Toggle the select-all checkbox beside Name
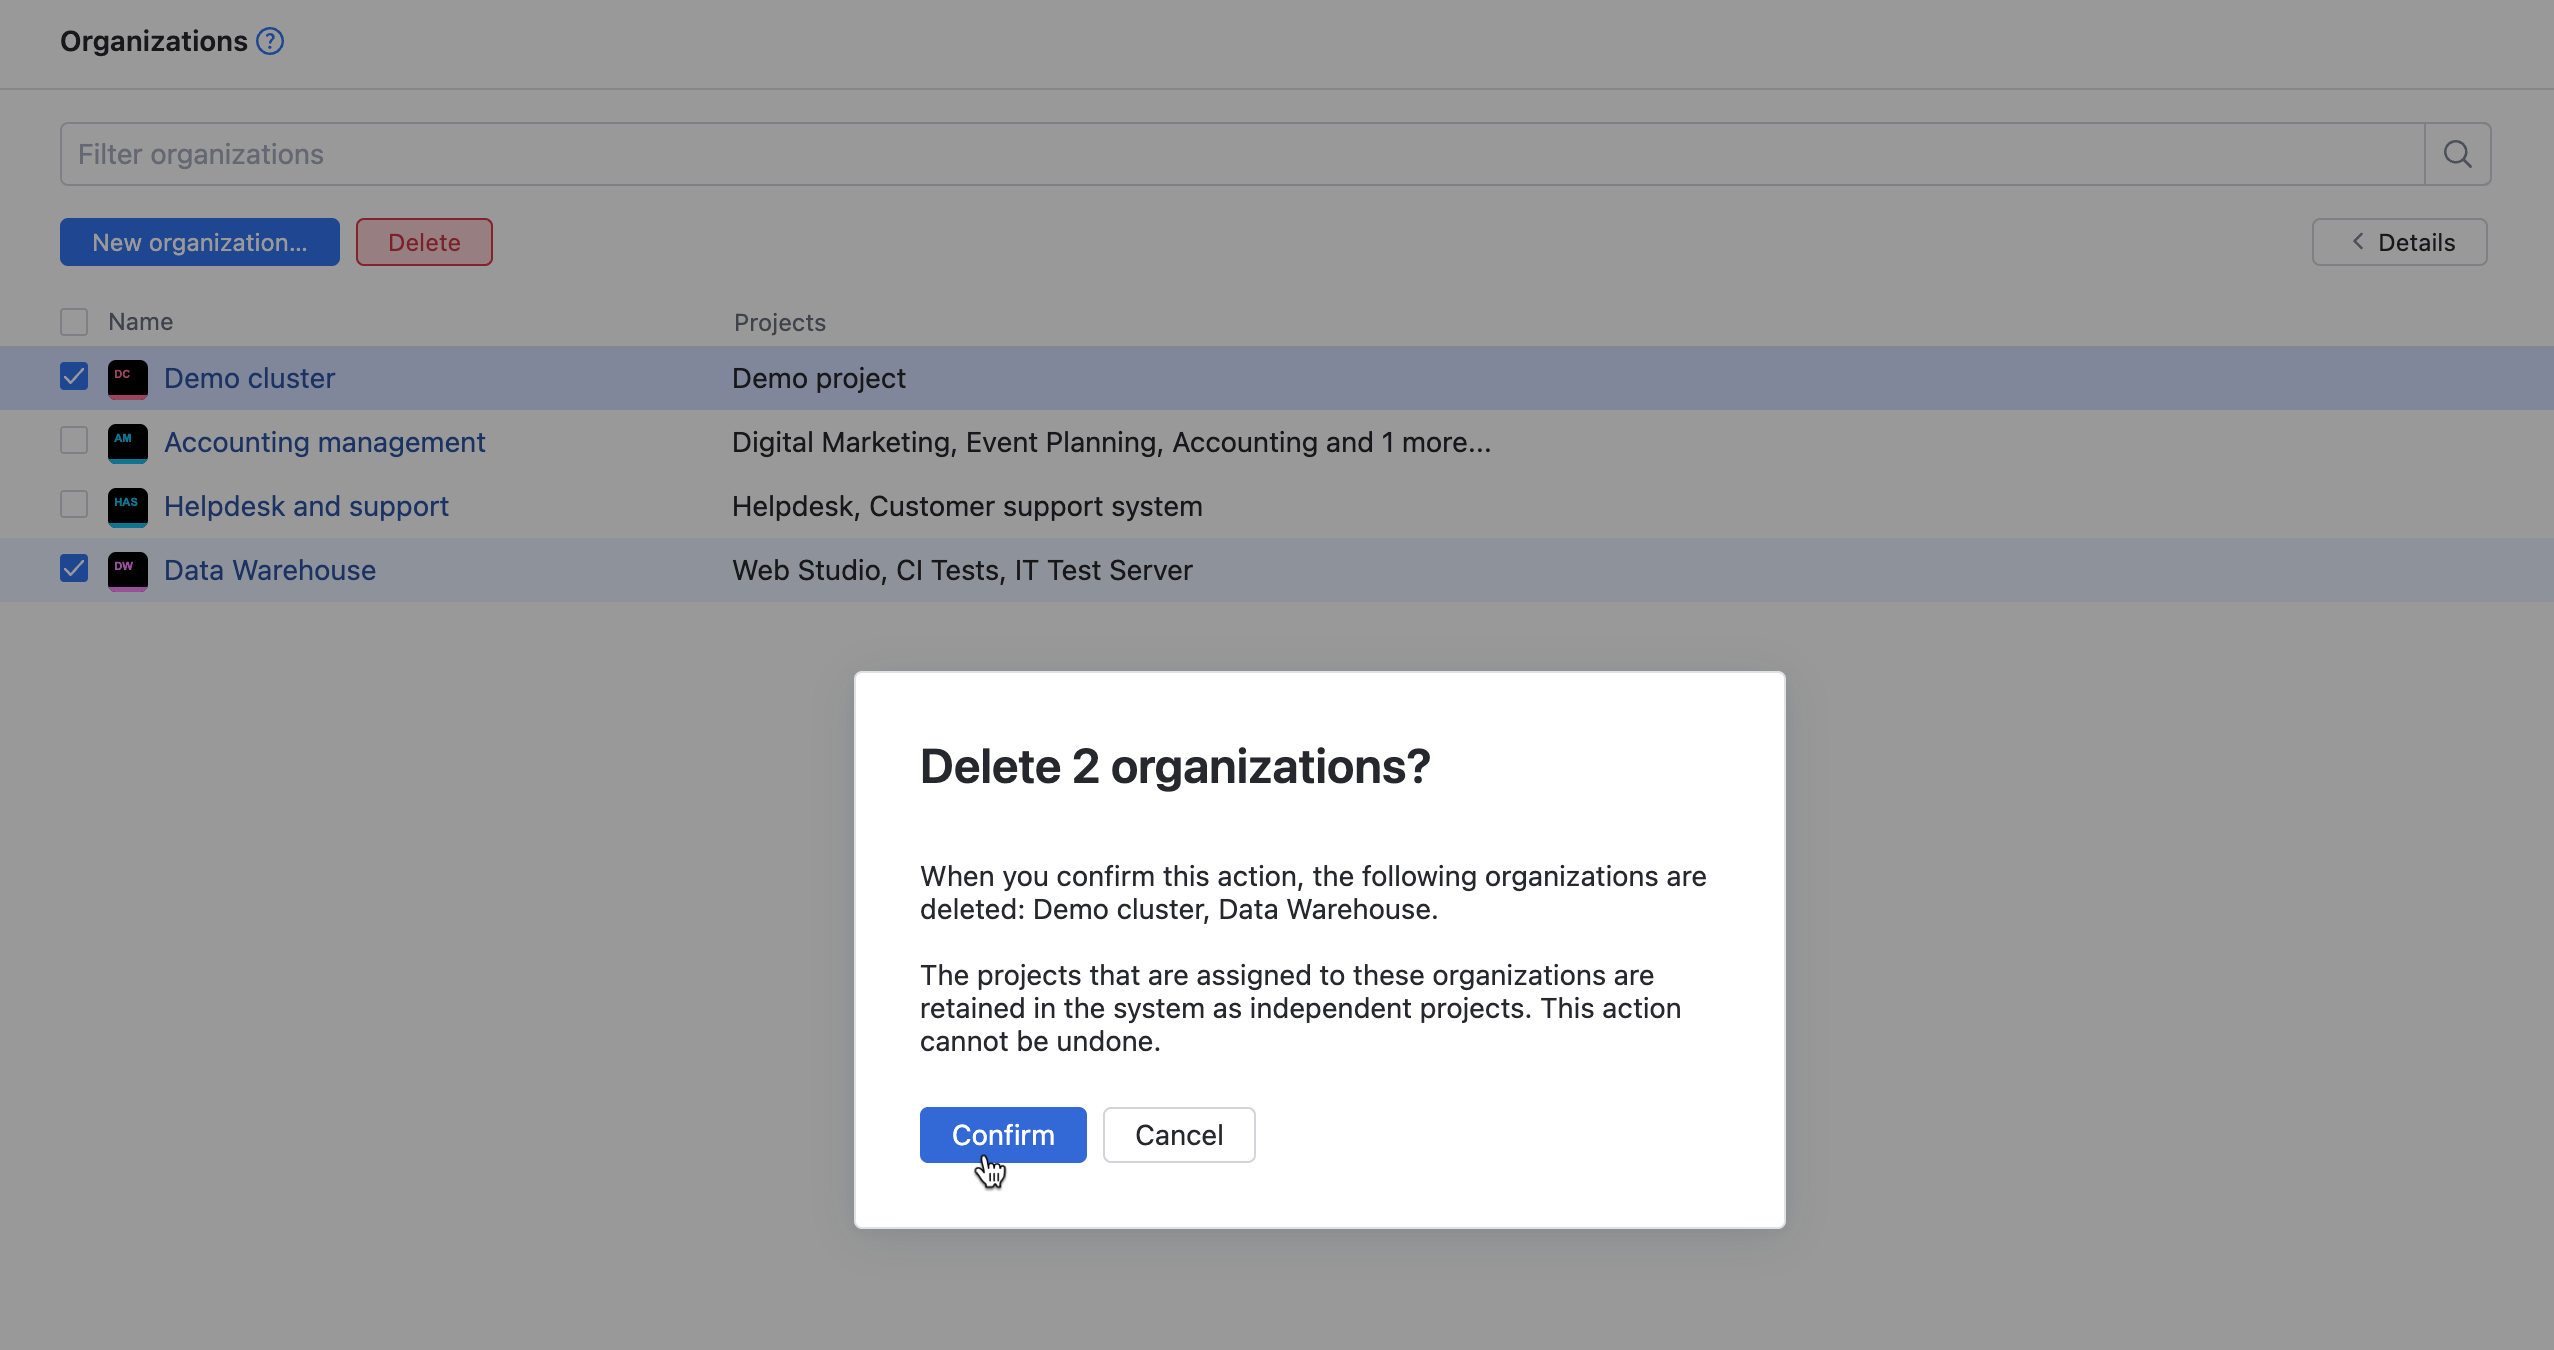This screenshot has height=1350, width=2554. point(74,322)
